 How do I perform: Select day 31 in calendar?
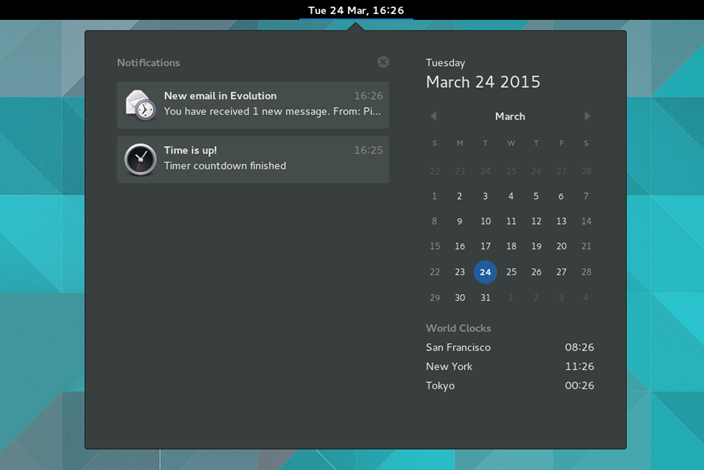[485, 298]
